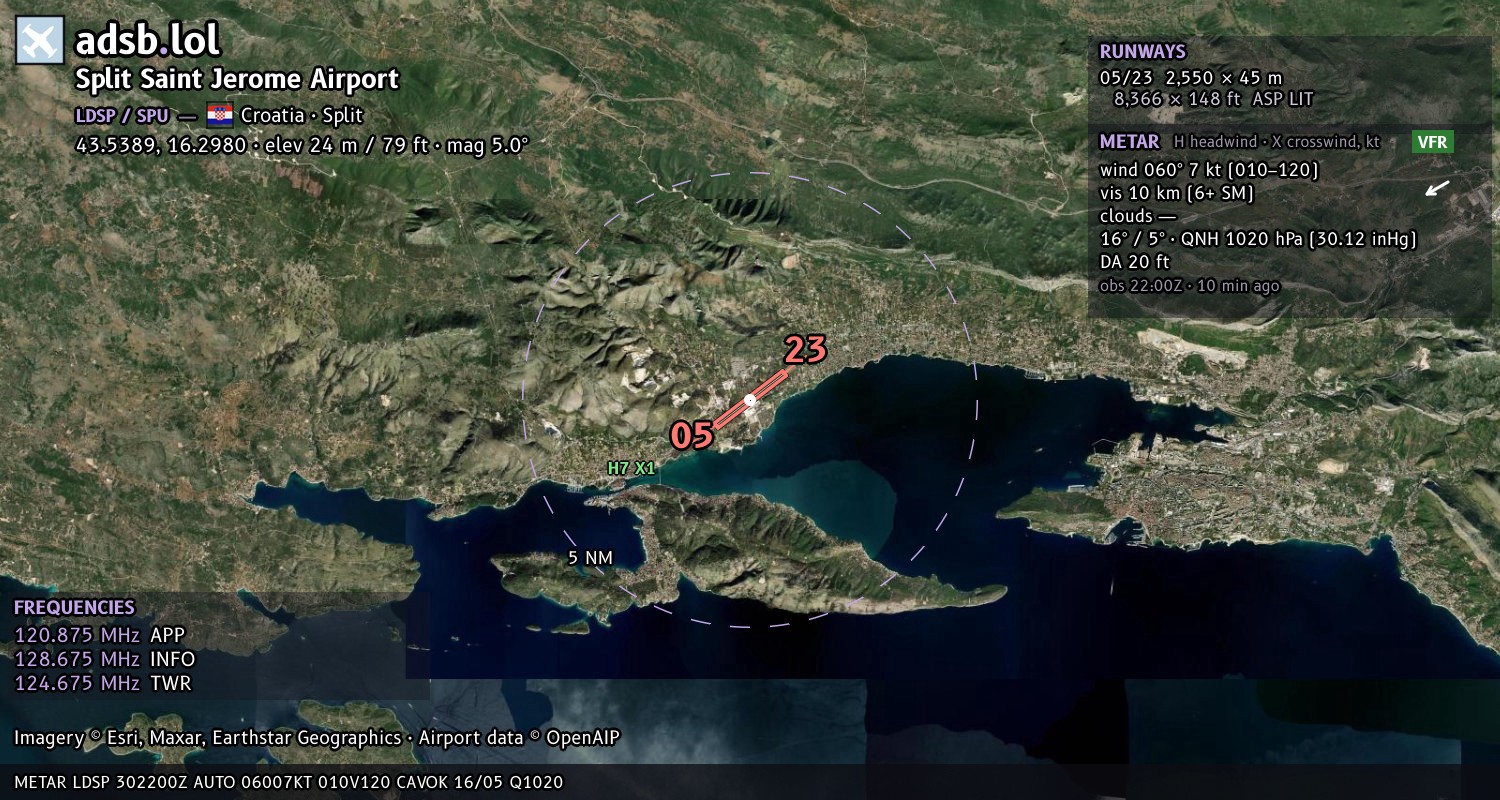
Task: Click the DA 20 ft density altitude value
Action: pos(1134,262)
